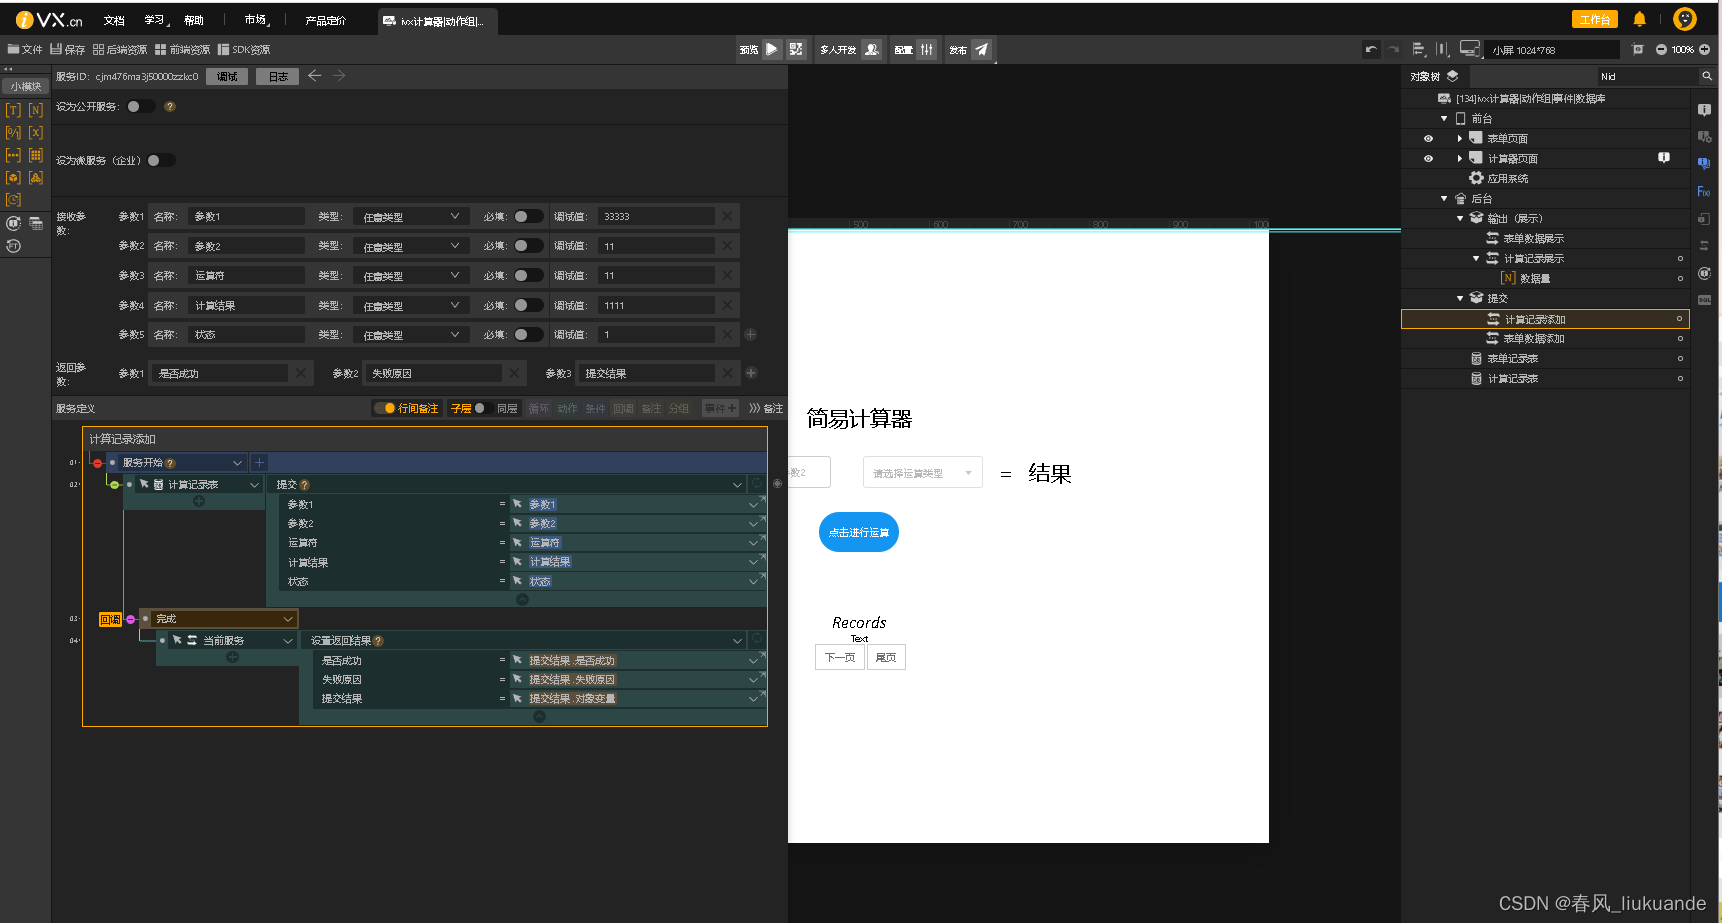Select the object array cubes icon

click(x=36, y=178)
